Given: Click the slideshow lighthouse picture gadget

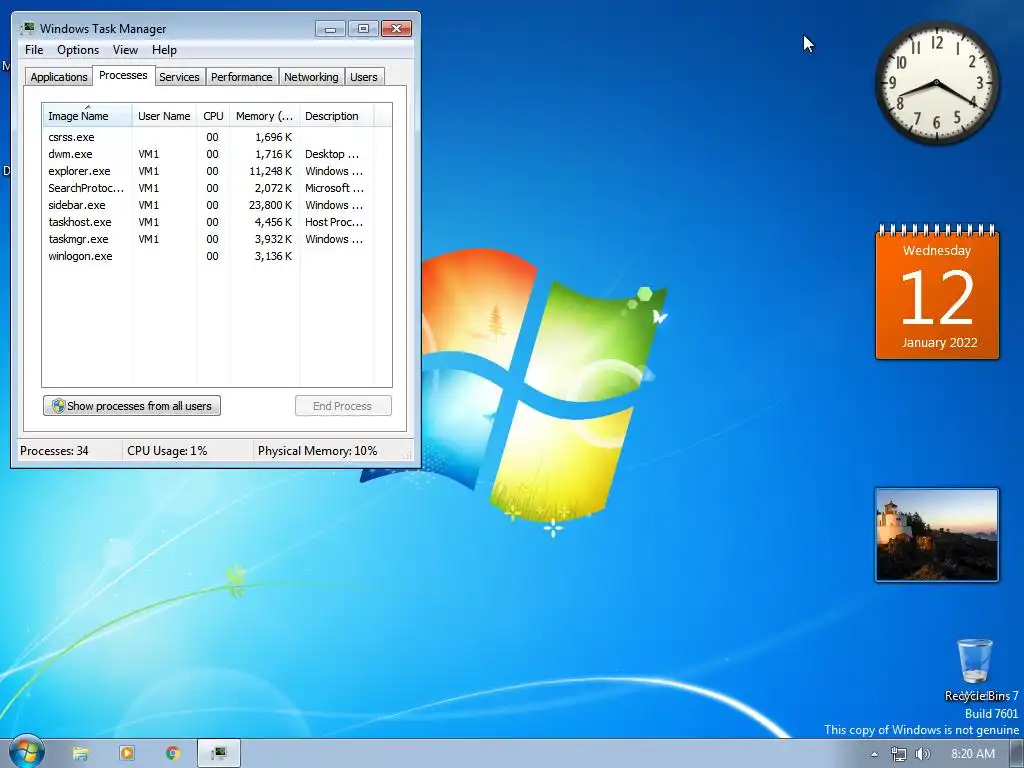Looking at the screenshot, I should 937,535.
